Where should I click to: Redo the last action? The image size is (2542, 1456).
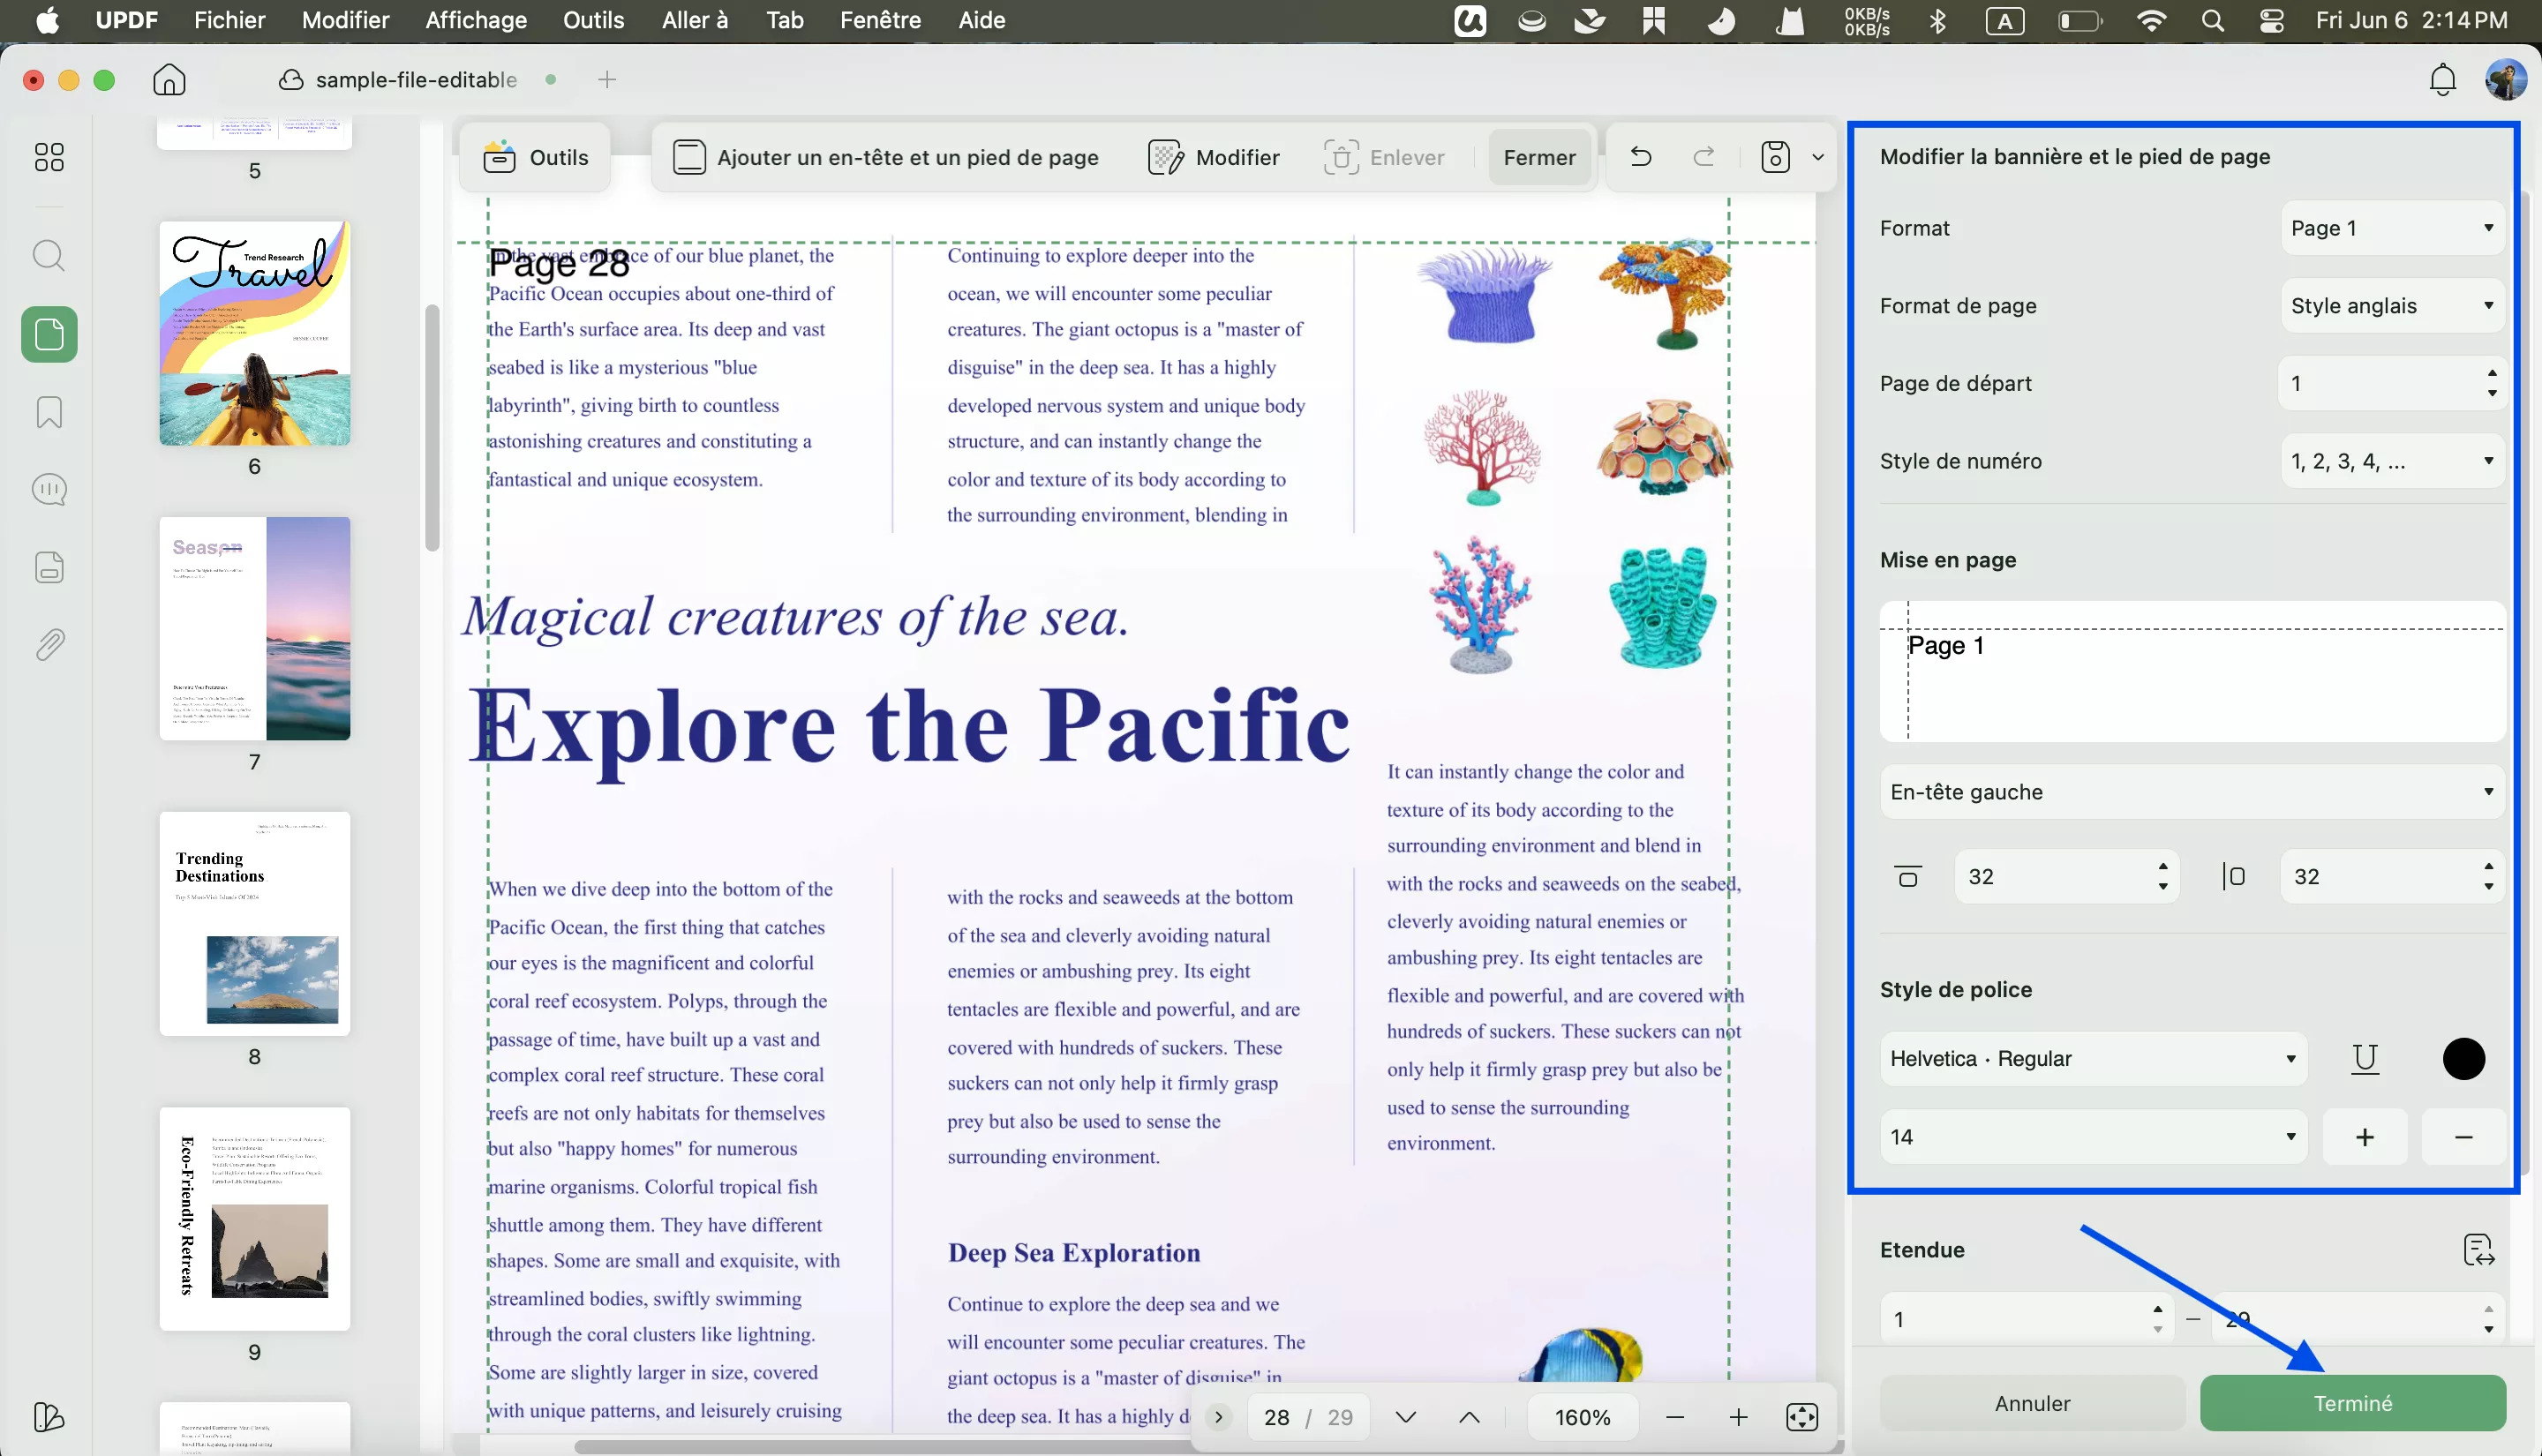point(1704,157)
